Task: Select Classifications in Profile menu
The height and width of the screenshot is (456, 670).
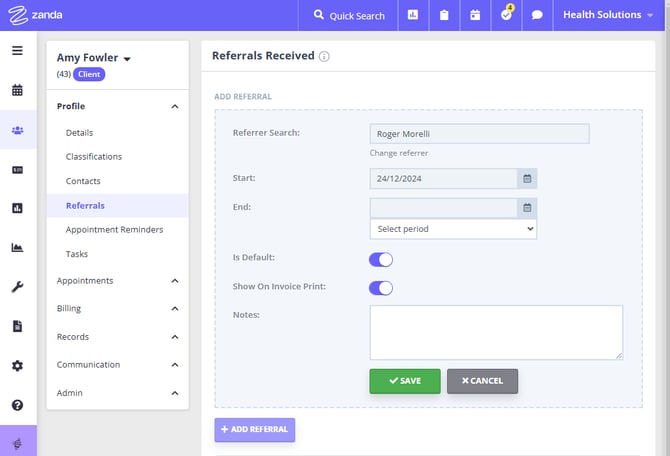Action: (x=94, y=157)
